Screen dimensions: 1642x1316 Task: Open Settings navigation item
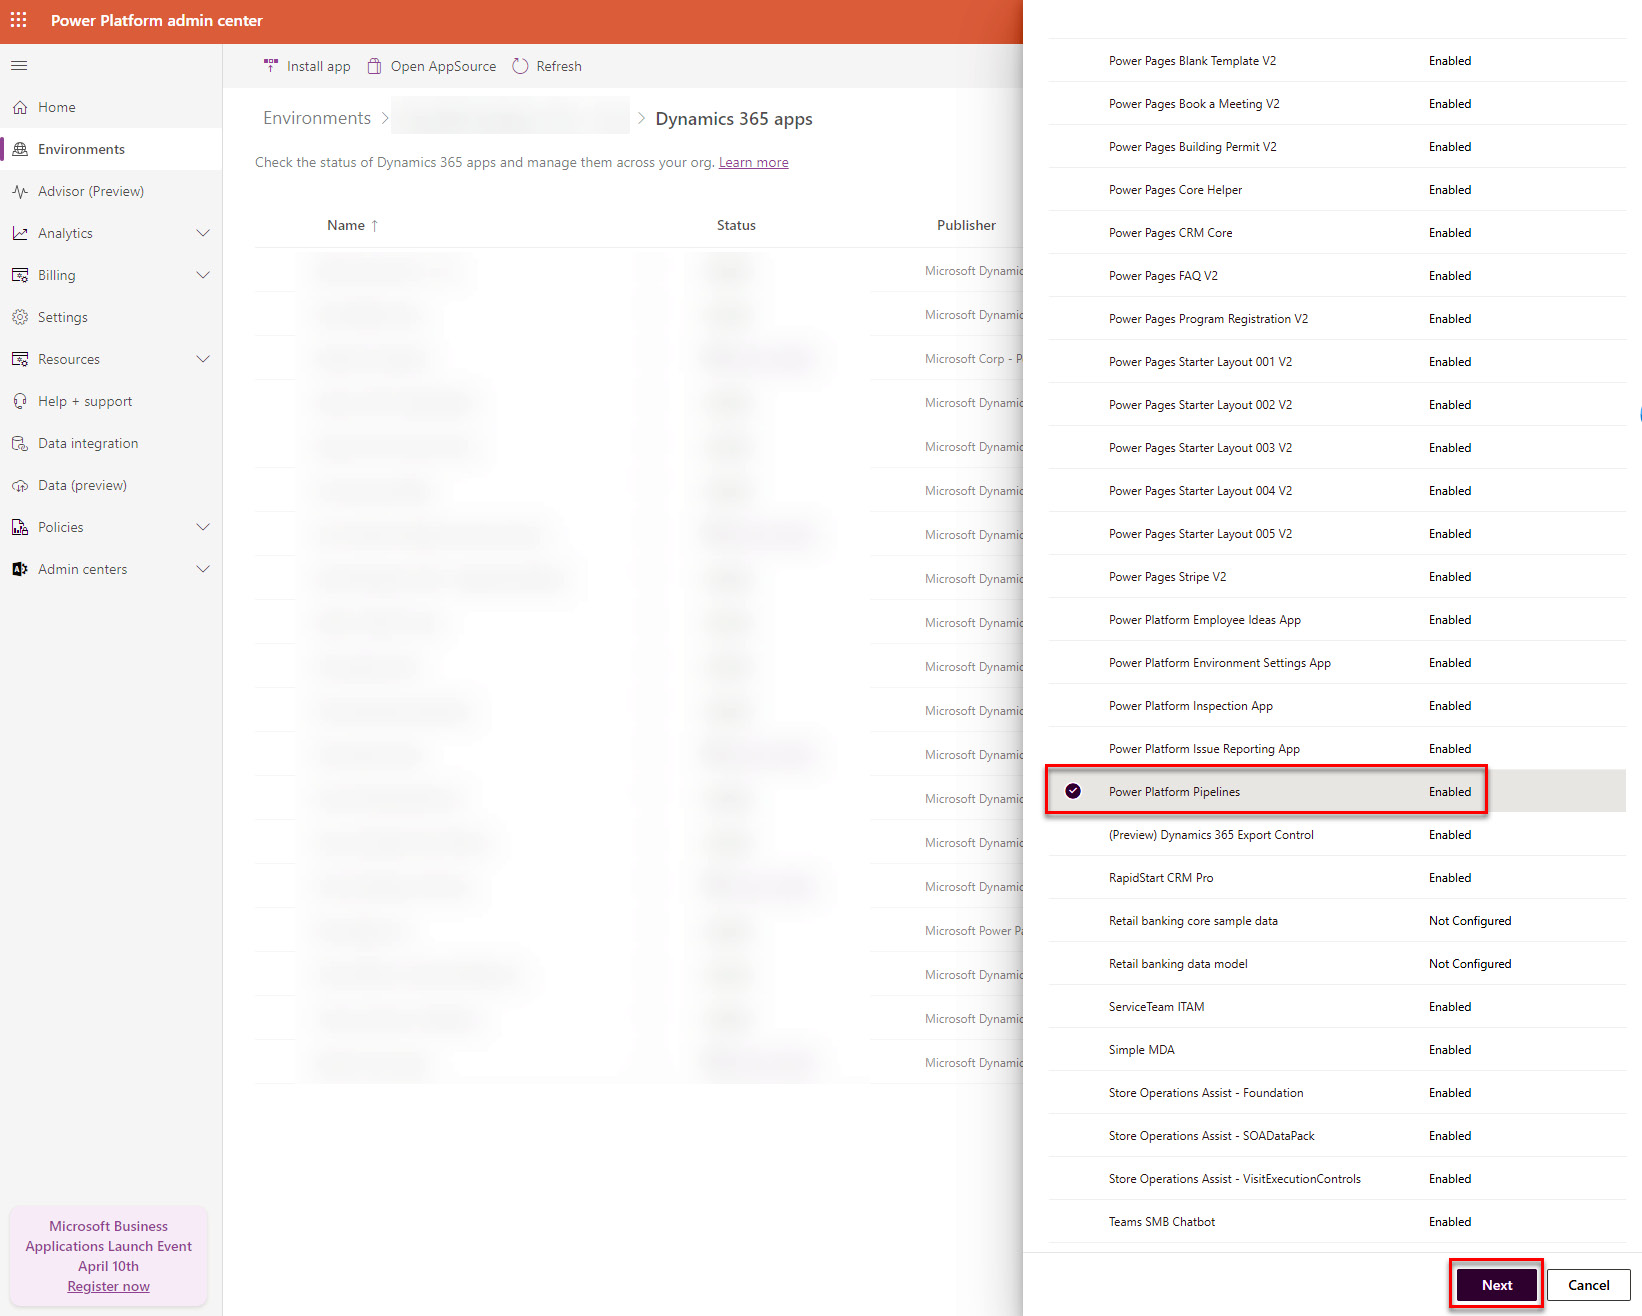[x=111, y=317]
